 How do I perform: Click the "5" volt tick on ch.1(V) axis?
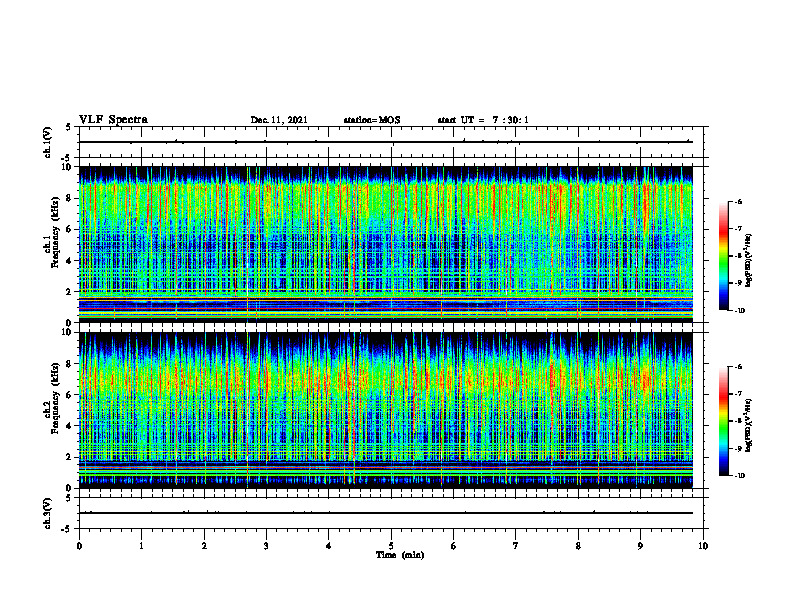70,128
